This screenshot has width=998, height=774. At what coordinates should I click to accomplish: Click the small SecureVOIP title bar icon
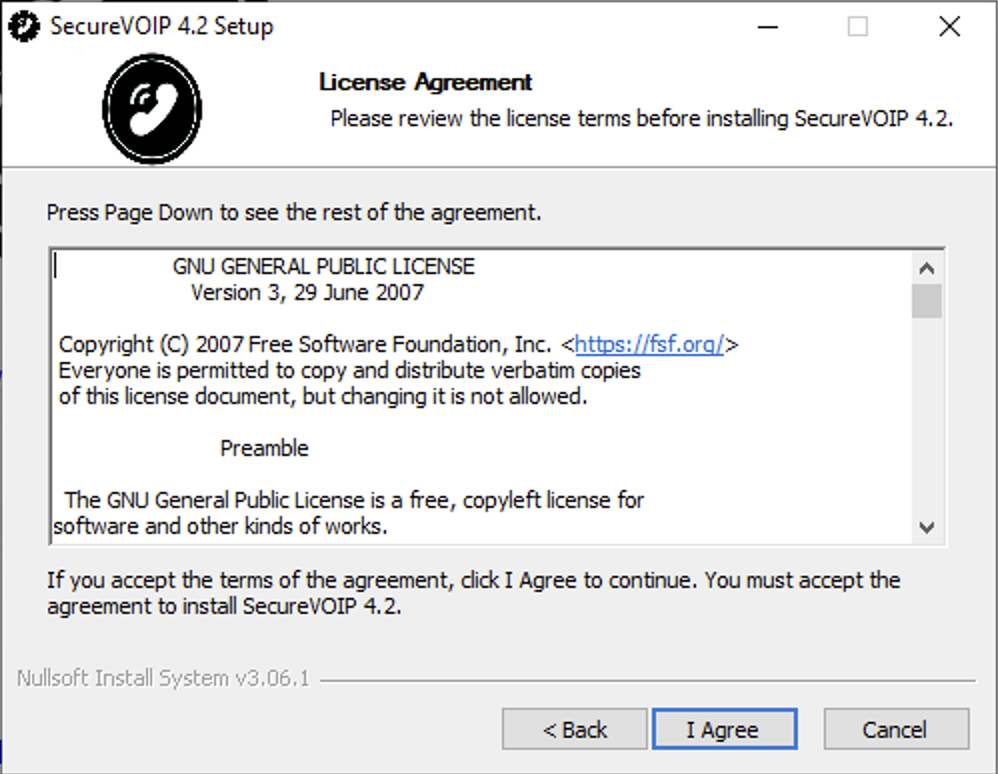point(24,27)
